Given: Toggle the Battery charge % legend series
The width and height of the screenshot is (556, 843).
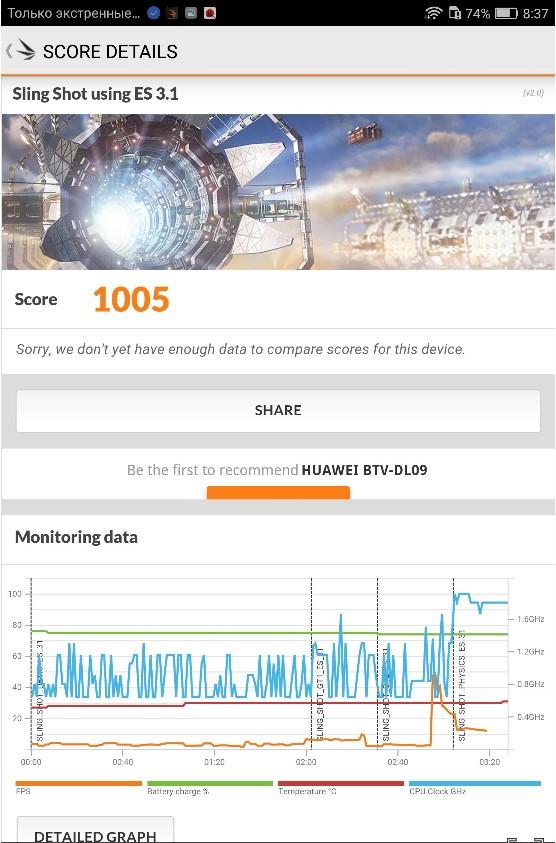Looking at the screenshot, I should (210, 788).
